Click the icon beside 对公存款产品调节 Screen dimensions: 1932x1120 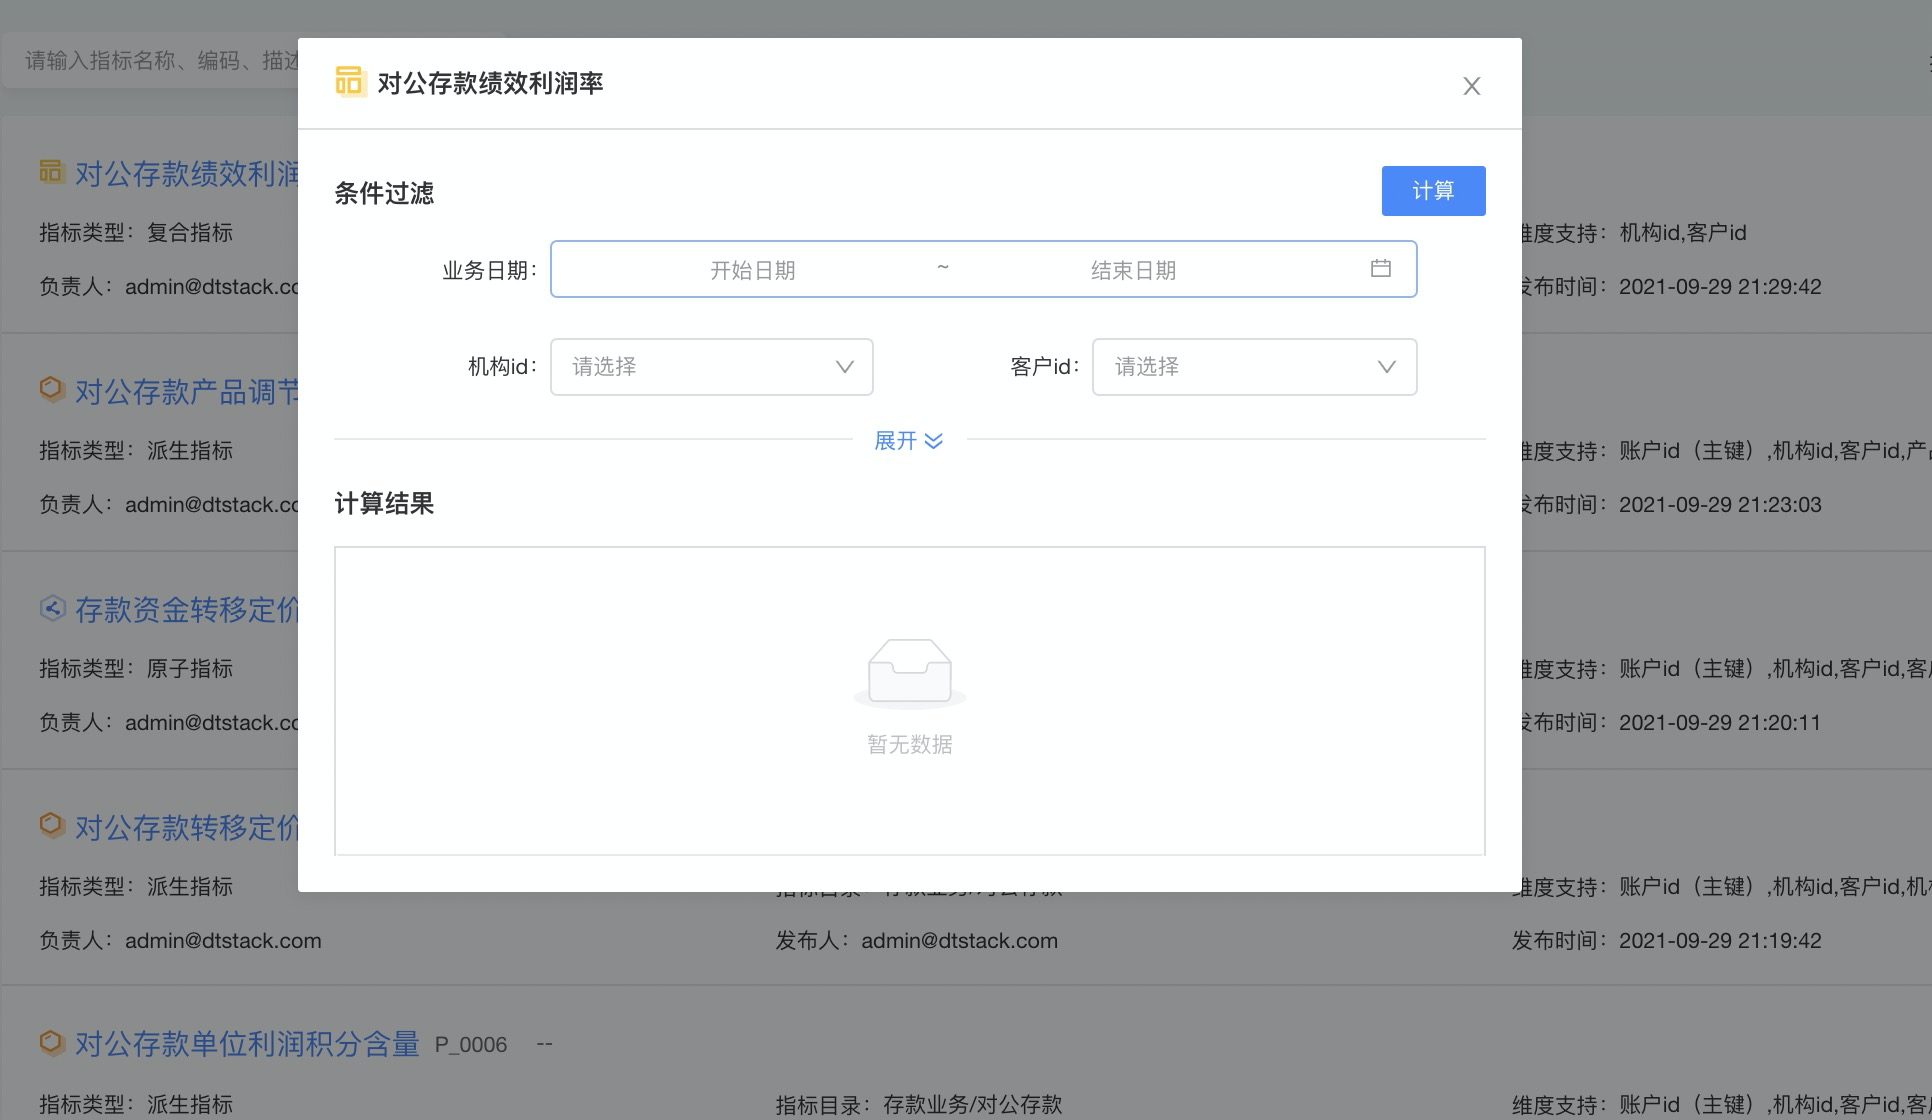click(x=52, y=389)
